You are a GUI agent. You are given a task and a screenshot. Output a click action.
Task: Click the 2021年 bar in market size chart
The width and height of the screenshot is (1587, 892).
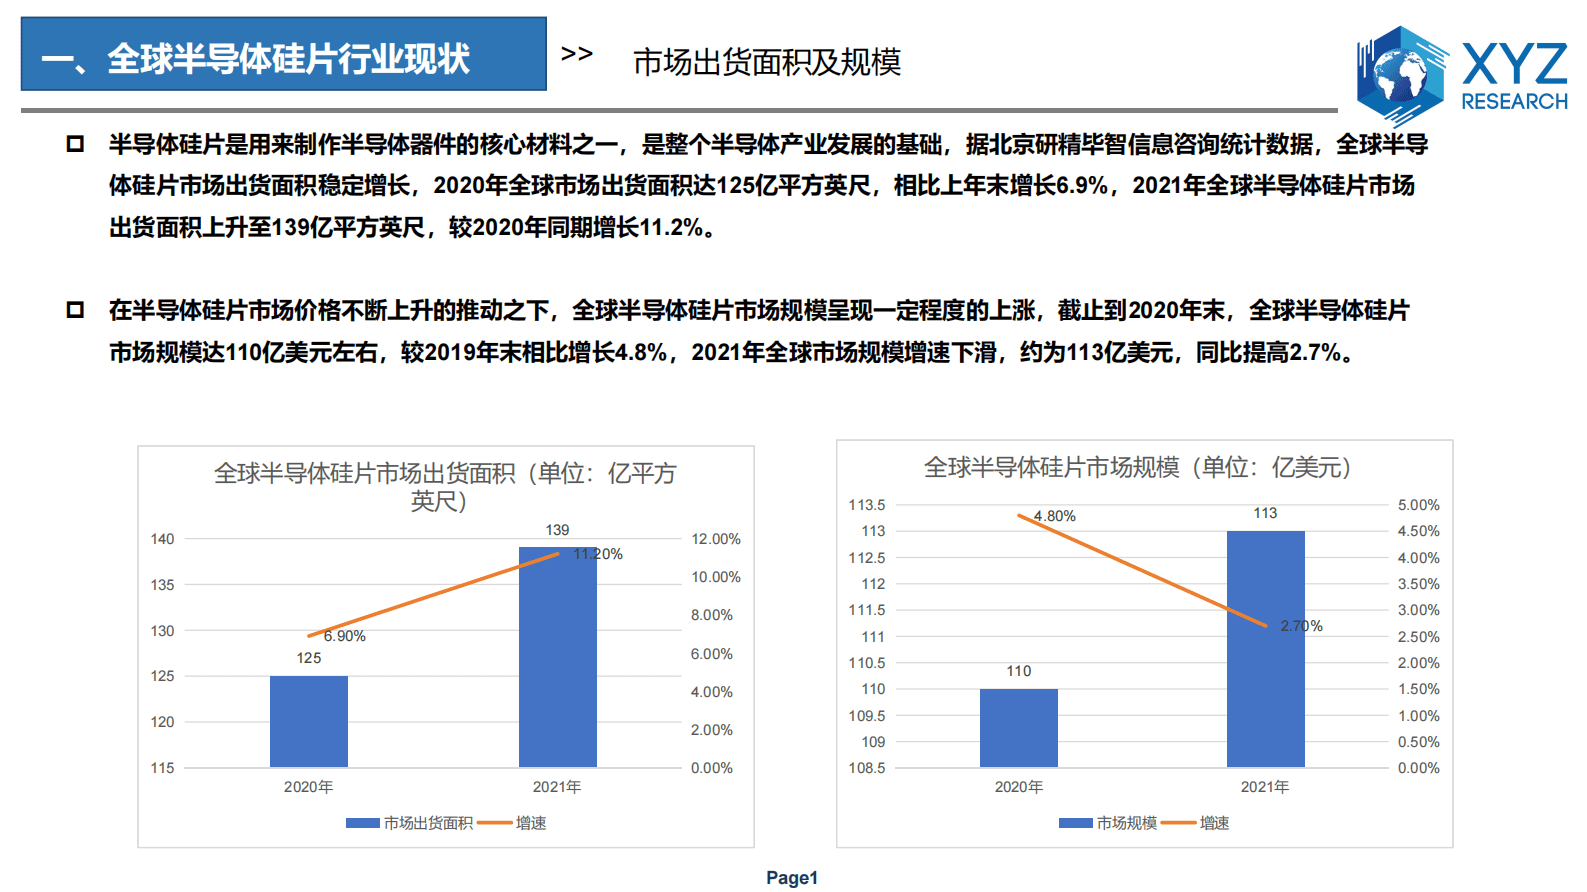[1265, 649]
